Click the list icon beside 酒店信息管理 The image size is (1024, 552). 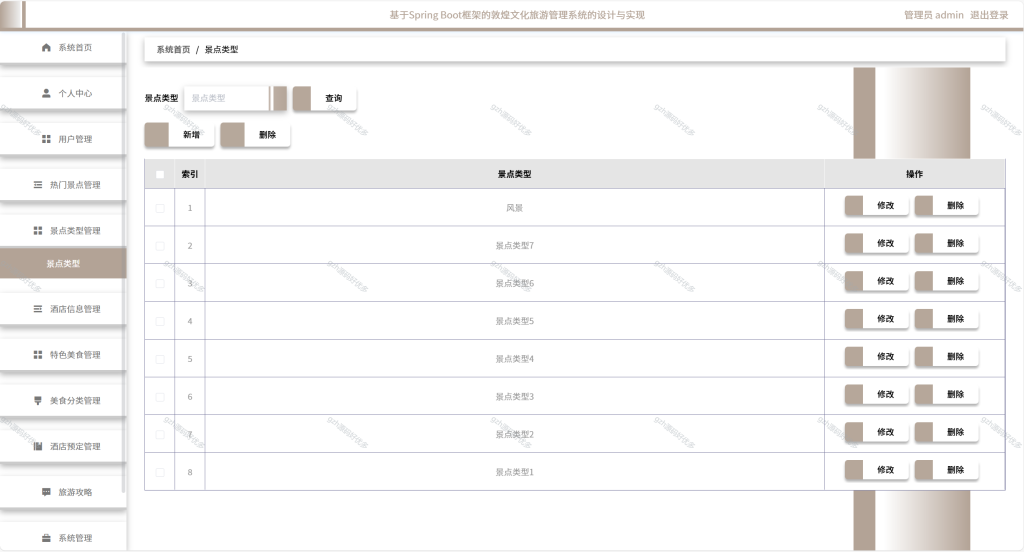(x=38, y=309)
